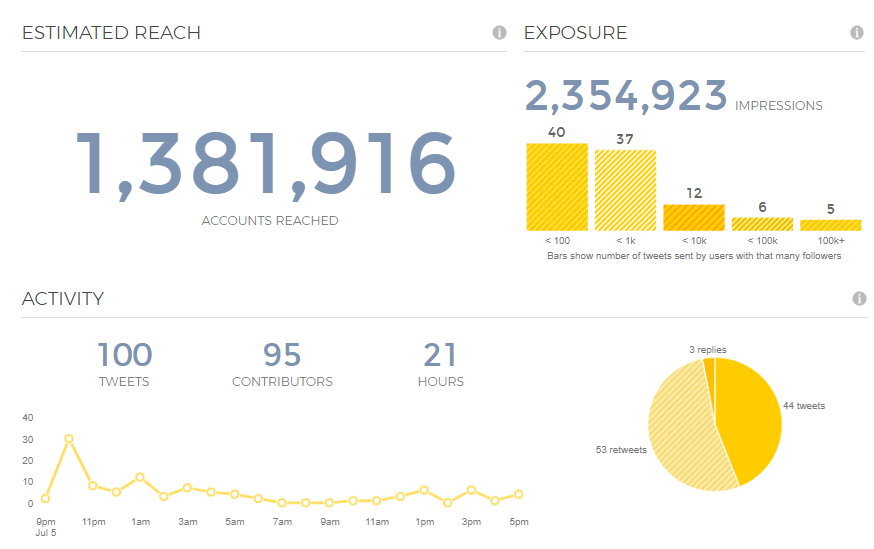This screenshot has height=549, width=874.
Task: Click the 11pm data point on chart
Action: [93, 486]
